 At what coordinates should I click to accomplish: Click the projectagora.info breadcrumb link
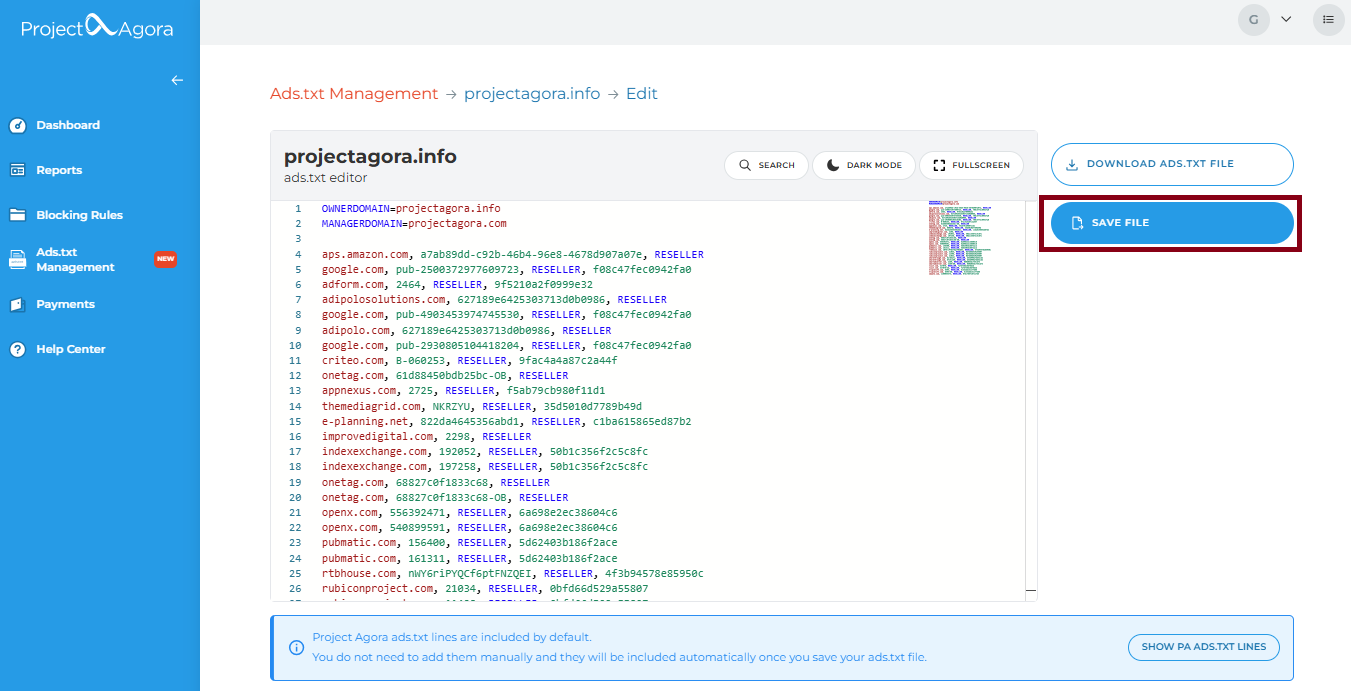(532, 94)
